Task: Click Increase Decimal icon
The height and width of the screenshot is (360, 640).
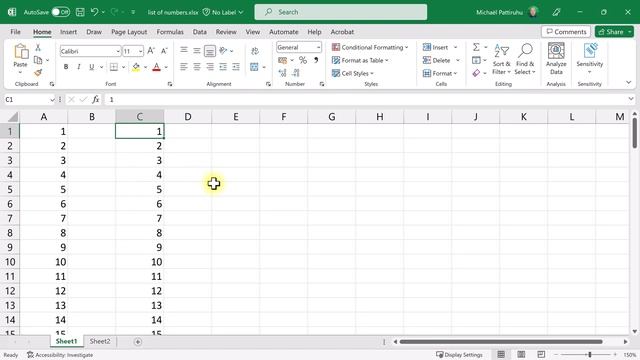Action: [x=282, y=73]
